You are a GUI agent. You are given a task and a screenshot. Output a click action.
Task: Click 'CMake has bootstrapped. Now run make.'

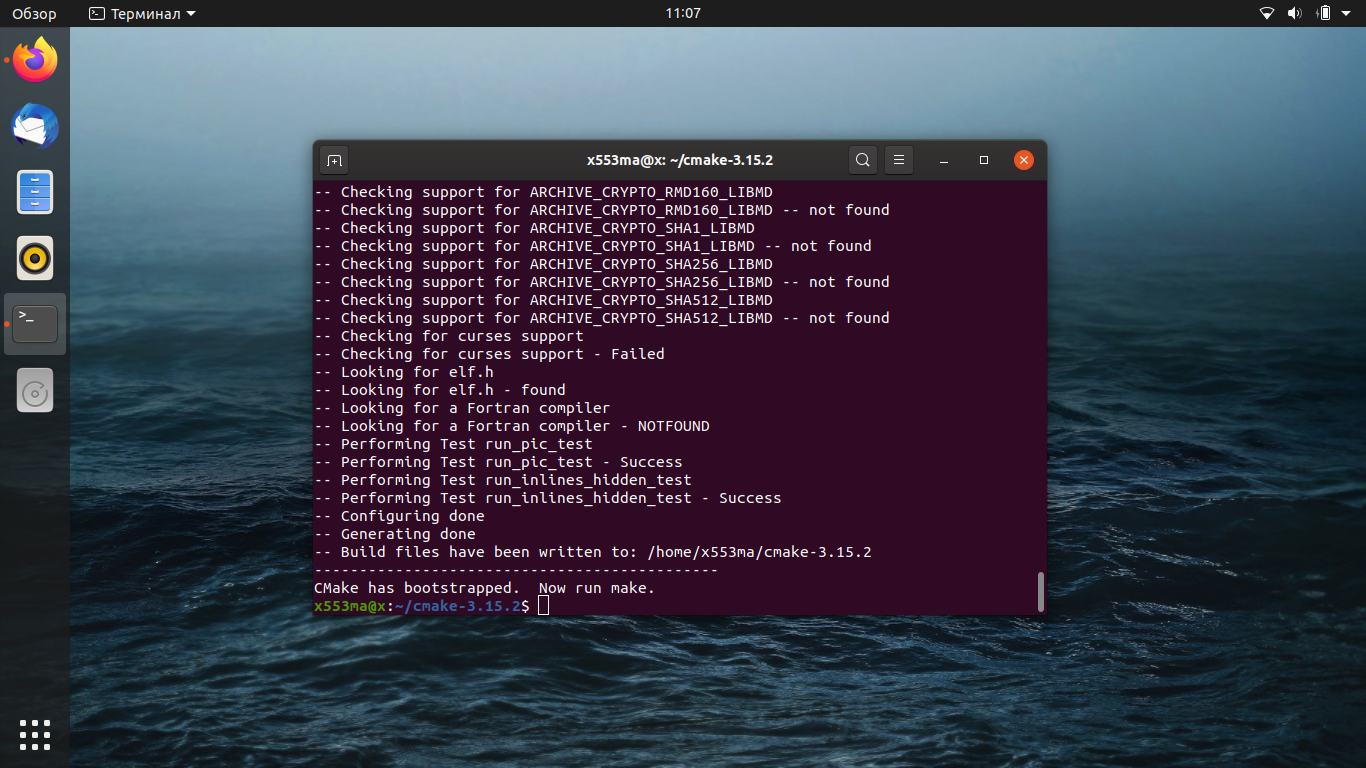[484, 588]
